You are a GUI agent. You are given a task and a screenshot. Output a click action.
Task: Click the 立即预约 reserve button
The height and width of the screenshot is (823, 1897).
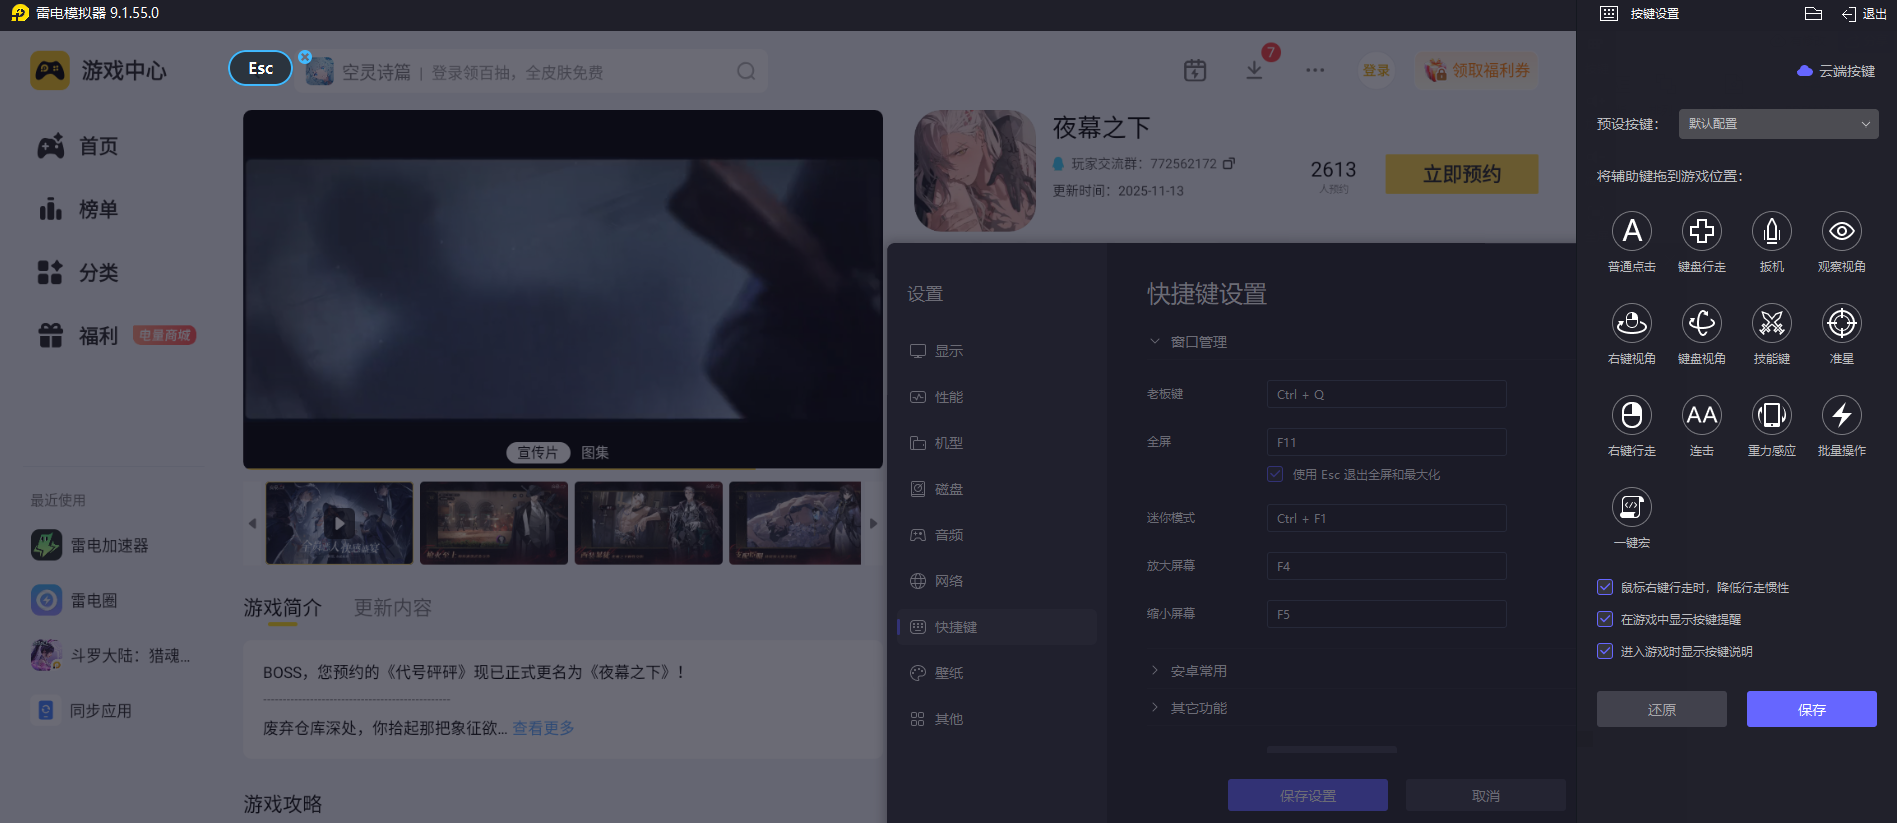(1462, 174)
